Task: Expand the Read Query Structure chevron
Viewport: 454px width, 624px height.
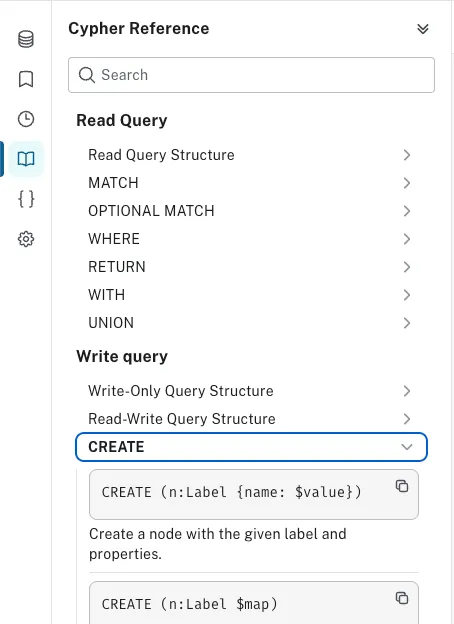Action: coord(406,155)
